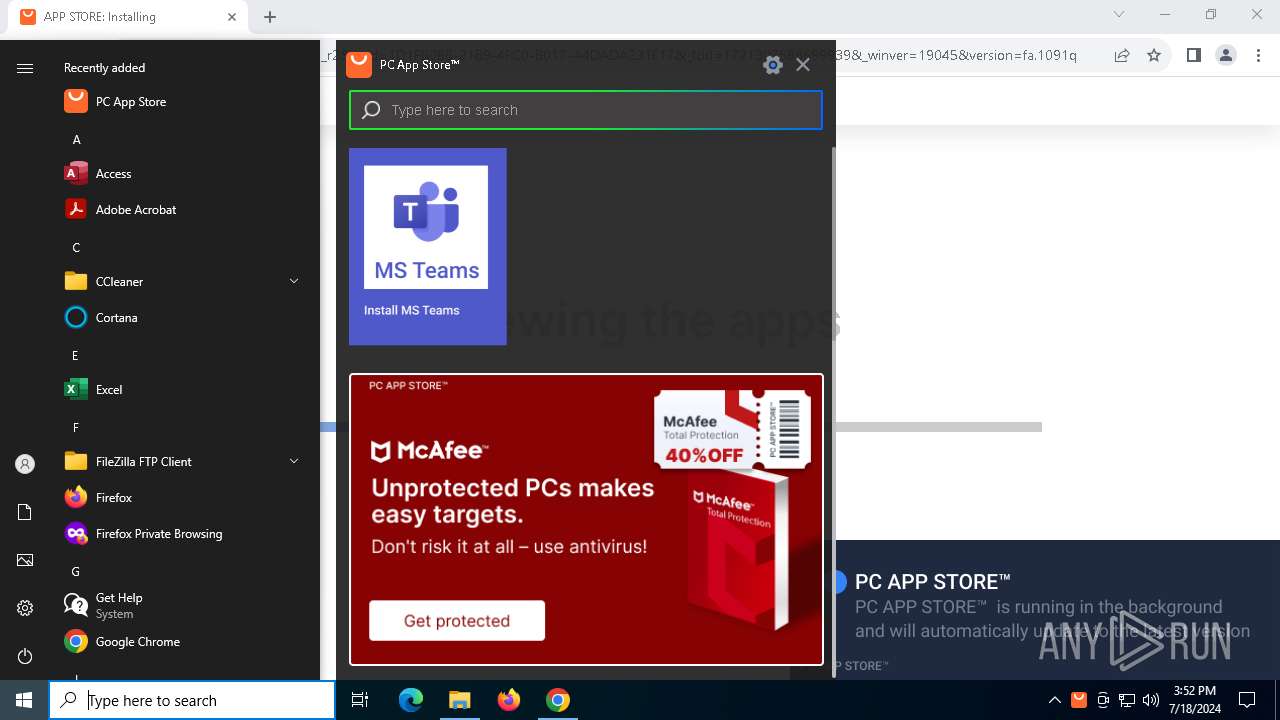
Task: Open PC App Store settings gear
Action: [772, 65]
